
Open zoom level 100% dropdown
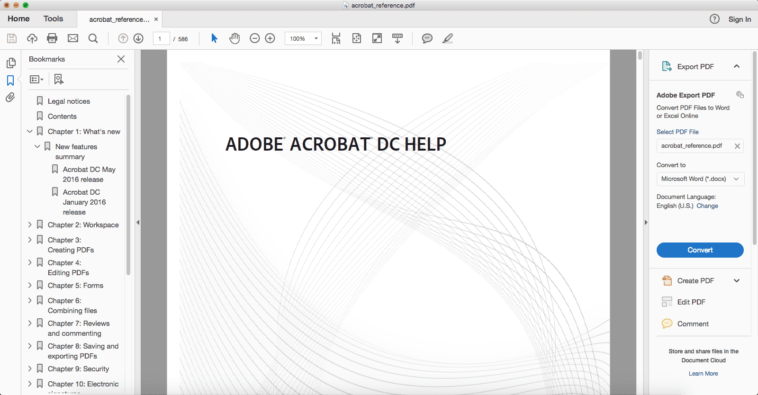coord(303,38)
